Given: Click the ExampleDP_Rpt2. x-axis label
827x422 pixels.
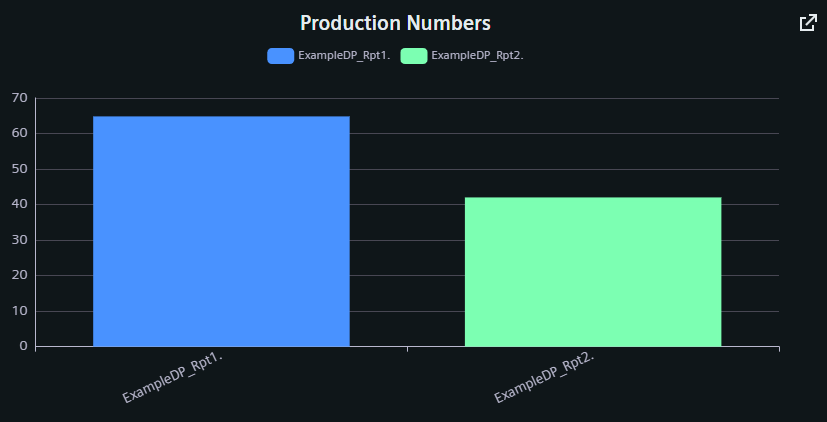Looking at the screenshot, I should (x=545, y=378).
